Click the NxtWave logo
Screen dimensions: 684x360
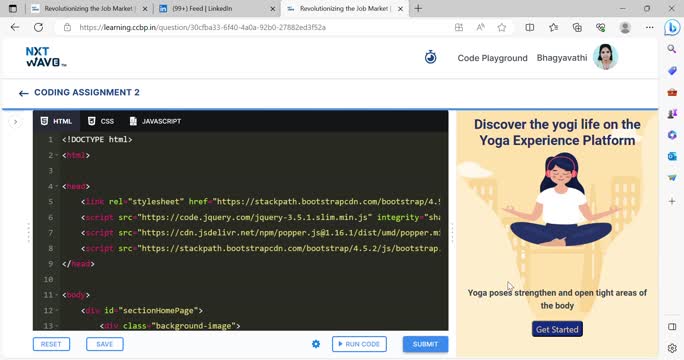[x=46, y=57]
